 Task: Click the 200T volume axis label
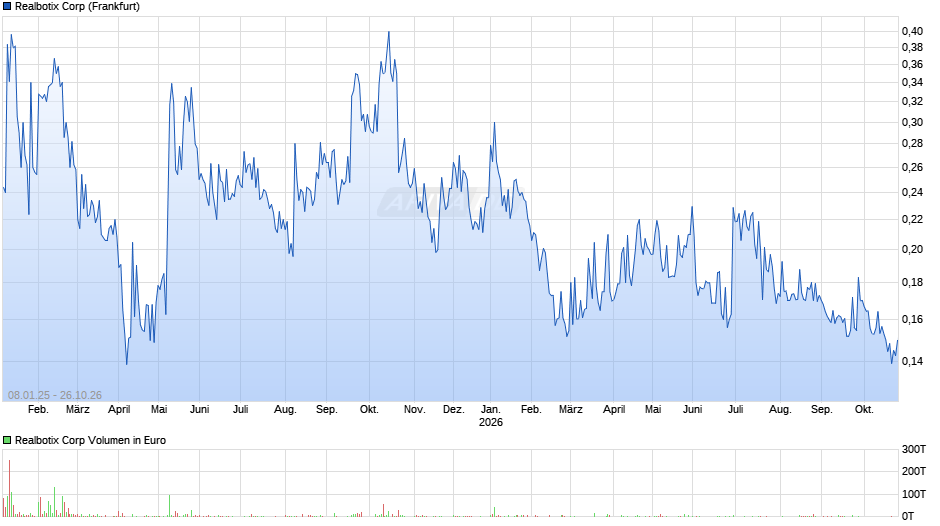tap(914, 471)
